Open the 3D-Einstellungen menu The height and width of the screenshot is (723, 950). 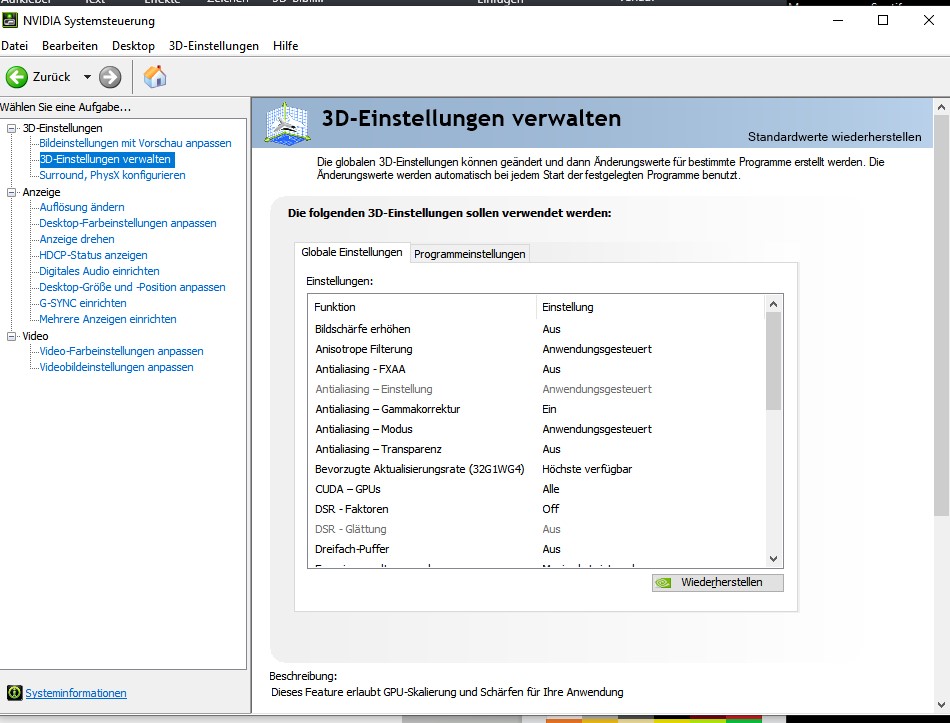(x=214, y=46)
